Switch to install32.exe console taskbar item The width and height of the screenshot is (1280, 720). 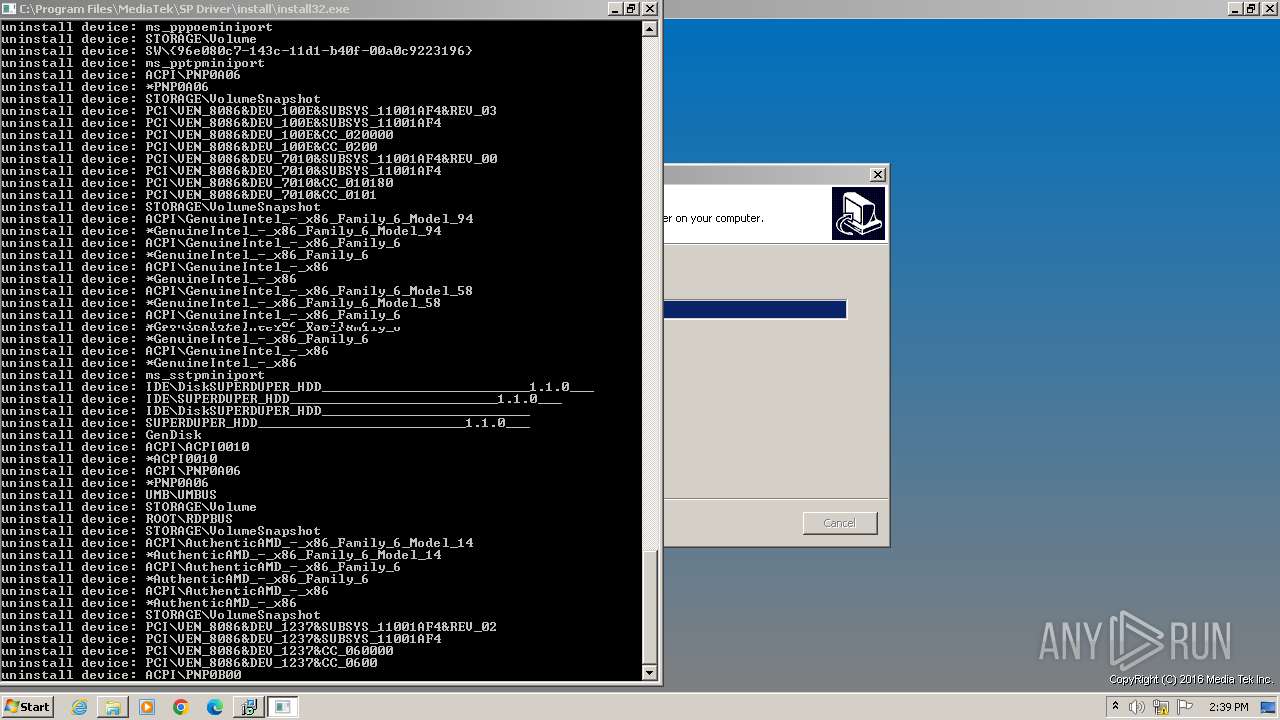(283, 707)
